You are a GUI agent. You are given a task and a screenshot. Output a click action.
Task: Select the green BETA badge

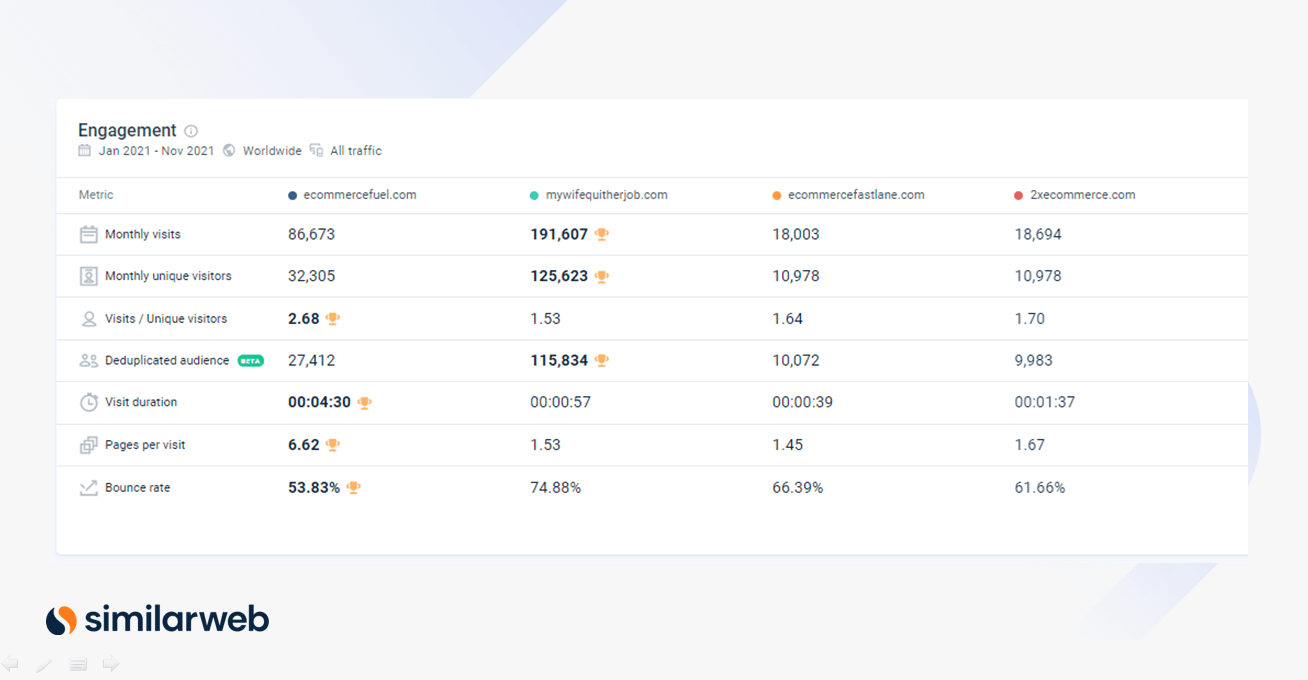click(251, 361)
